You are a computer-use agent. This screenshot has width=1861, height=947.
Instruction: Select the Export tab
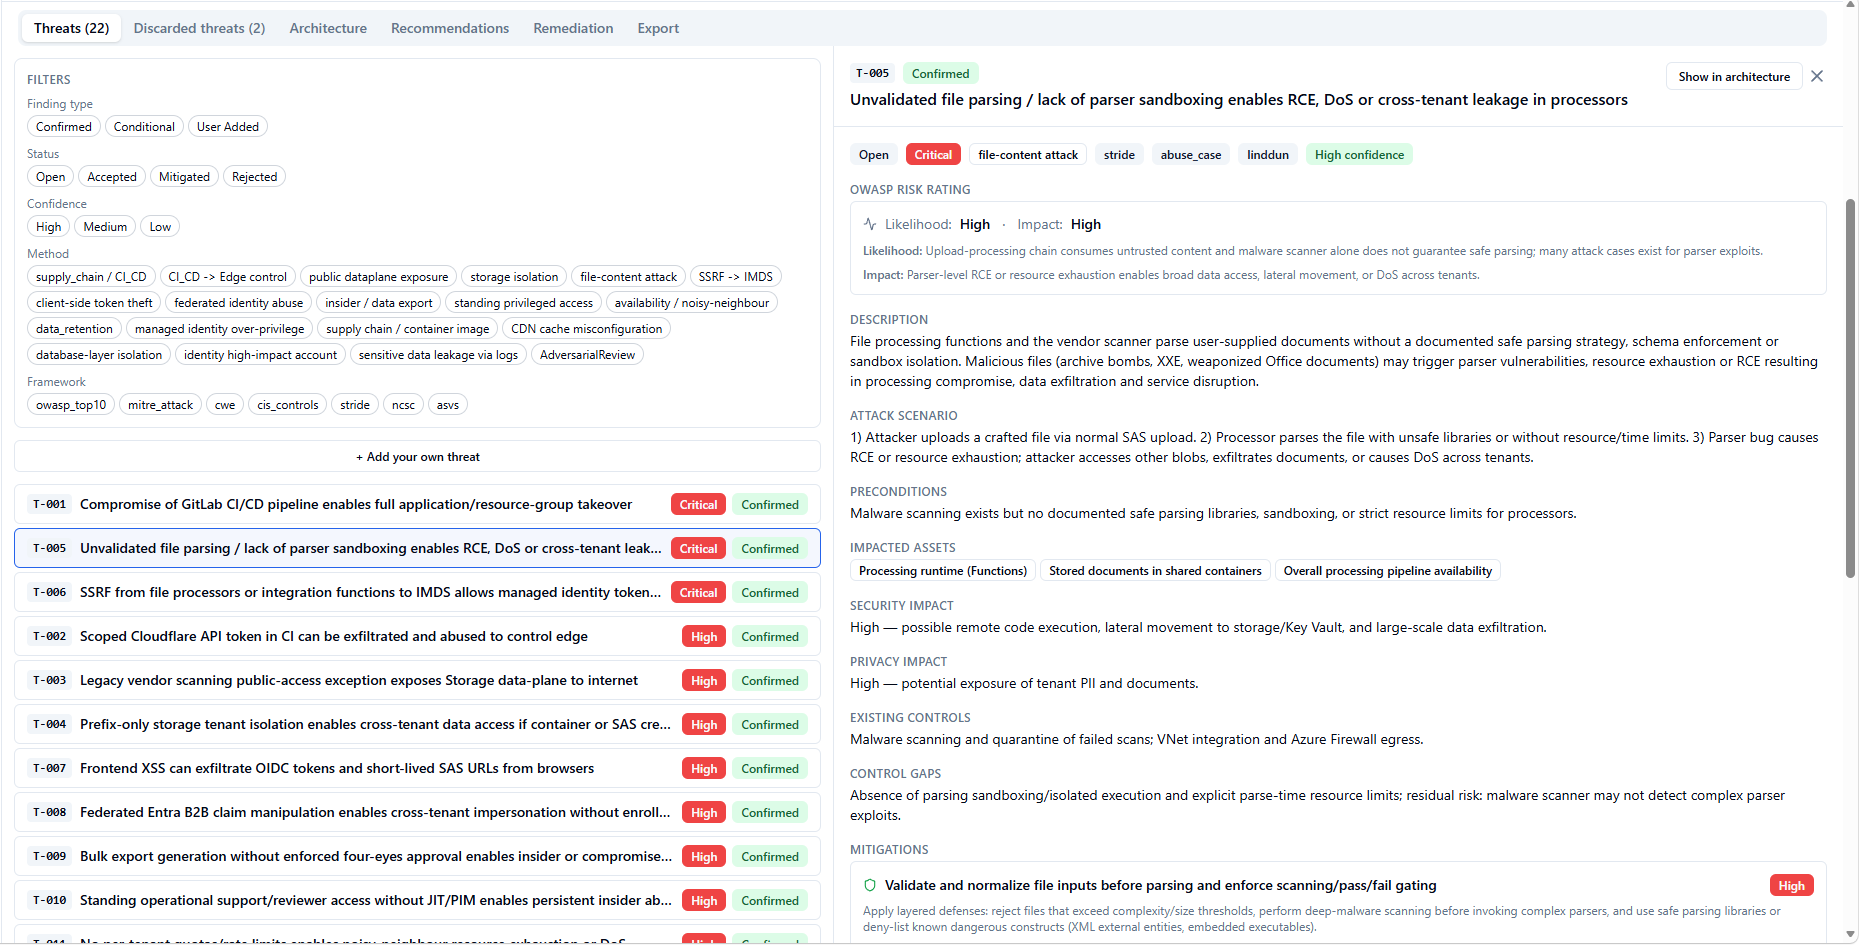pos(658,28)
